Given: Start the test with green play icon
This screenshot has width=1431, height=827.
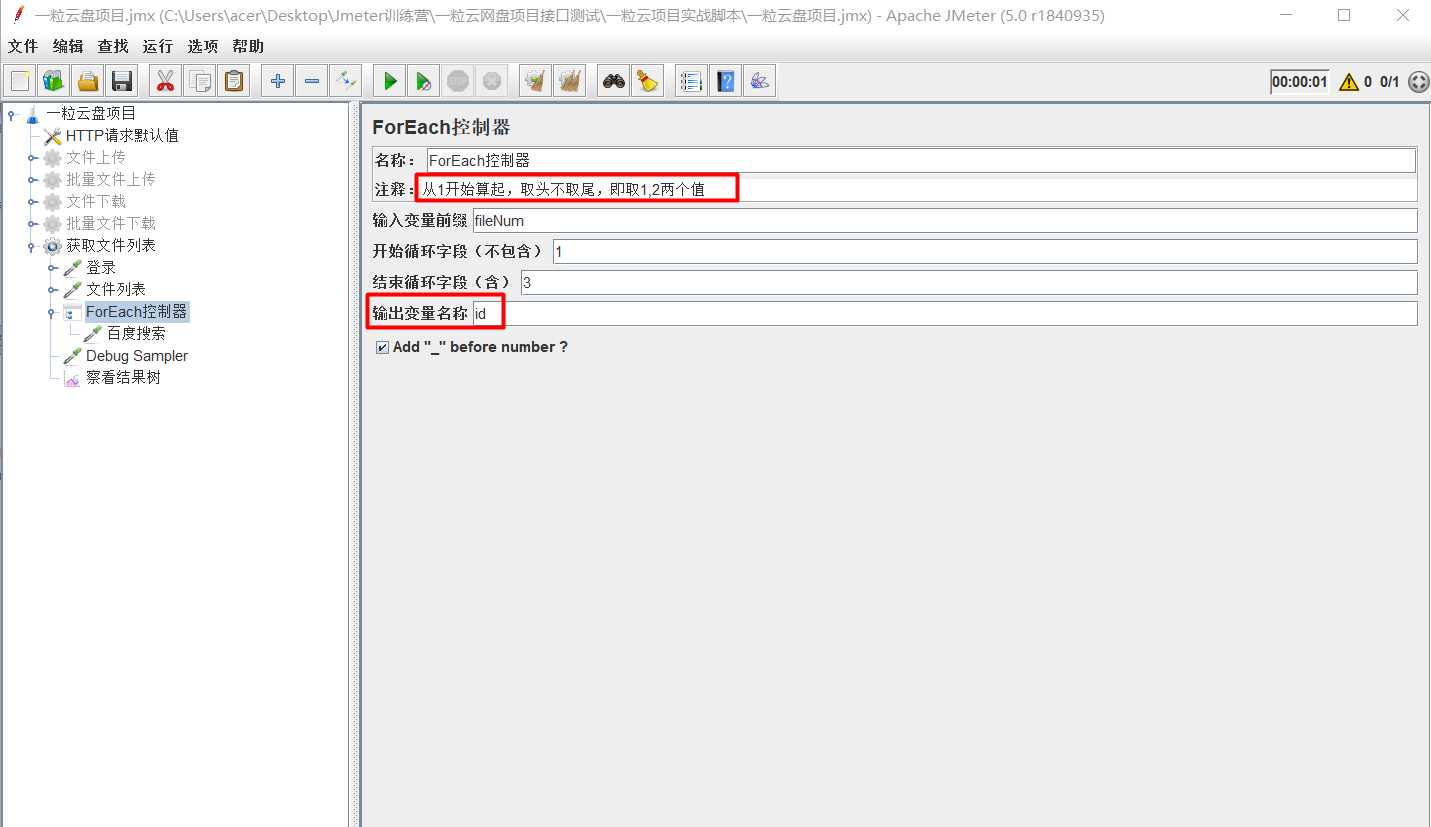Looking at the screenshot, I should (390, 81).
